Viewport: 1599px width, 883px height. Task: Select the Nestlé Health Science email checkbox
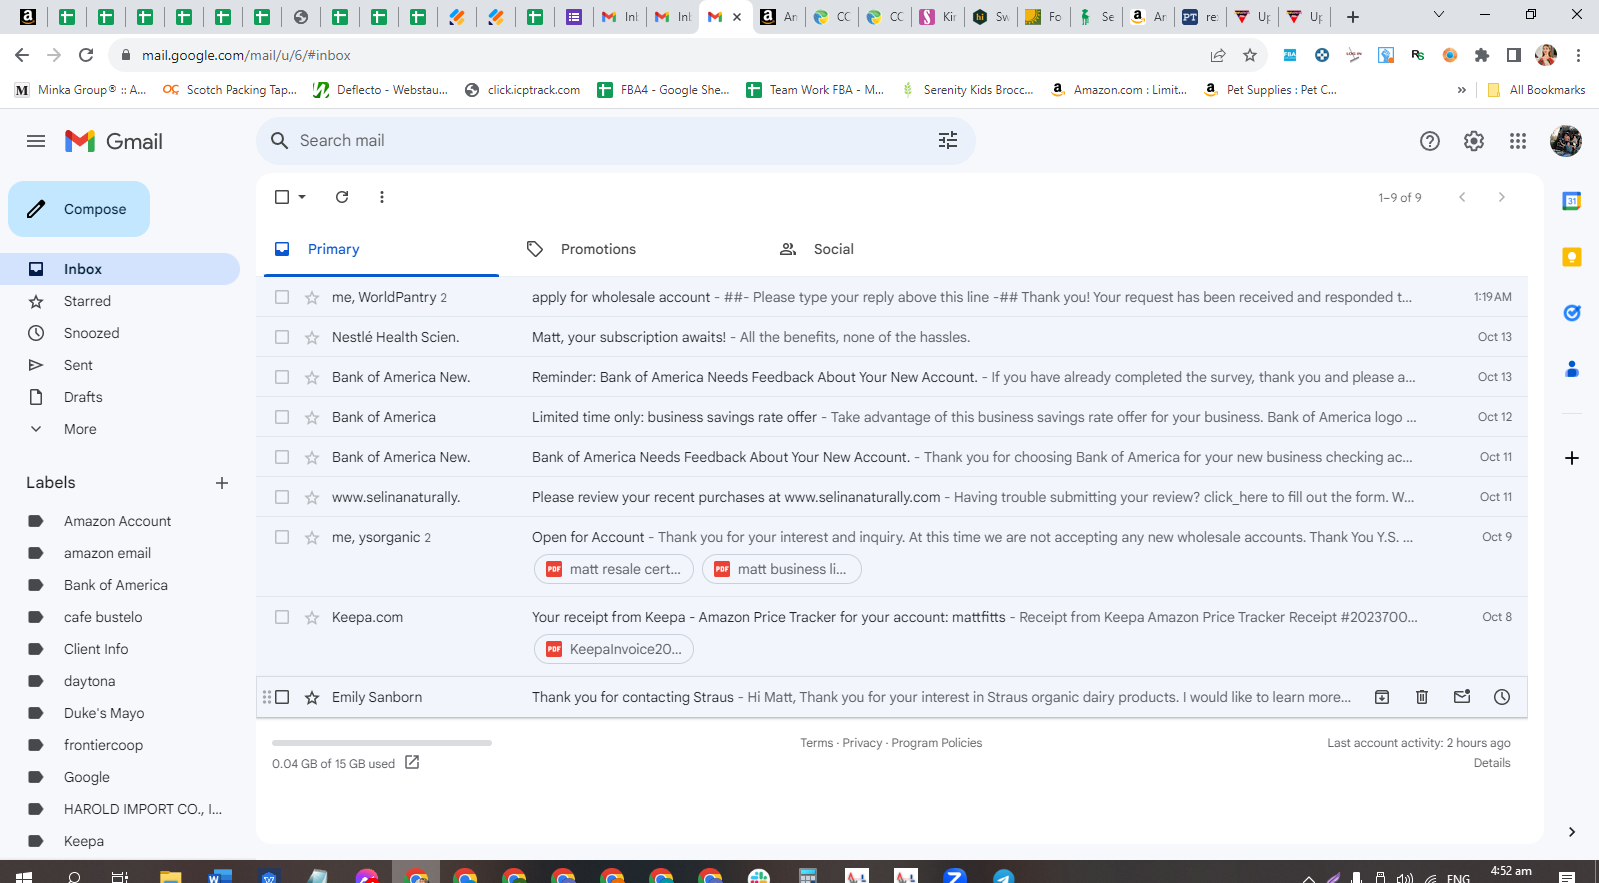[282, 337]
